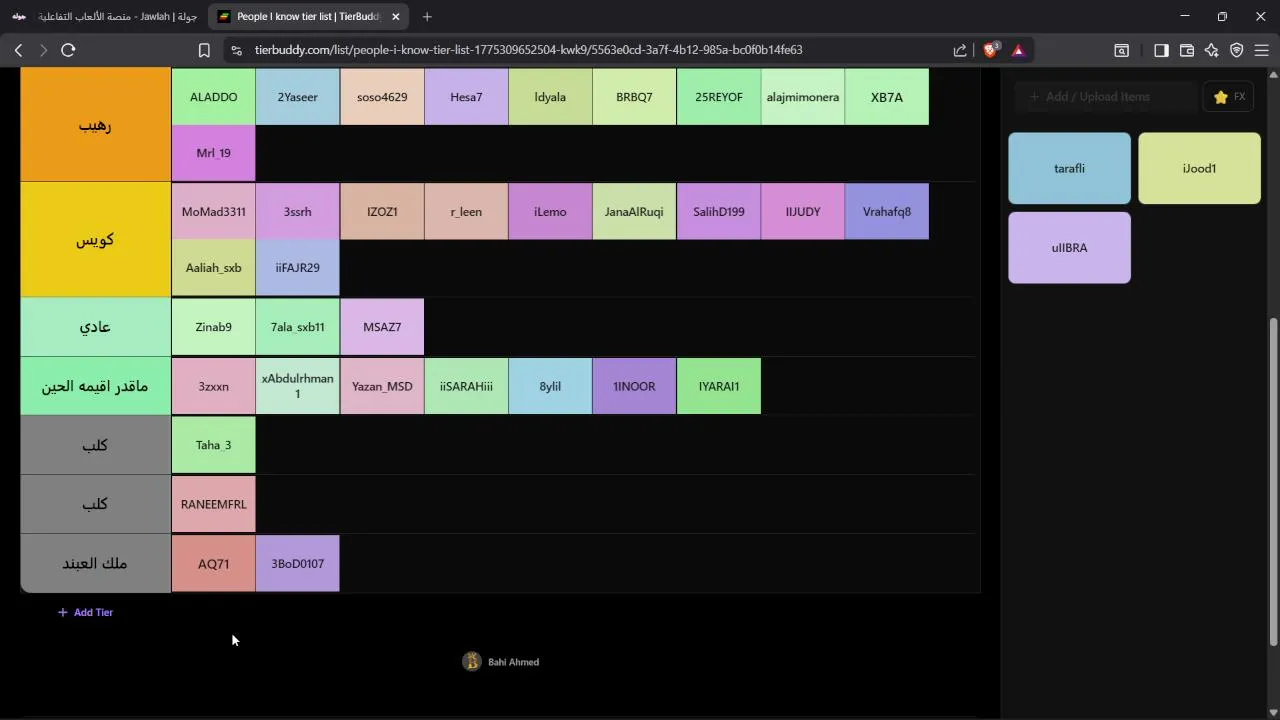Click the Bahi Ahmed avatar icon
Image resolution: width=1280 pixels, height=720 pixels.
[472, 662]
